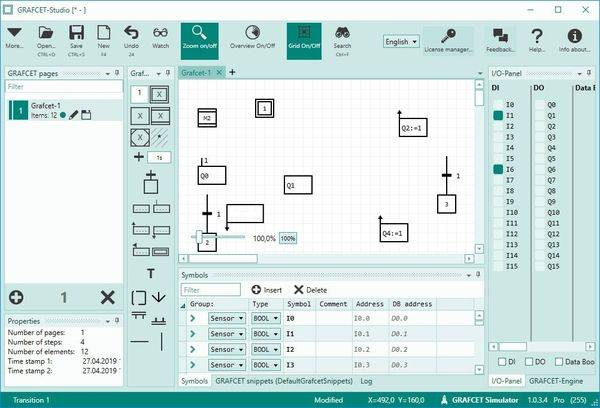Switch to the Symbols bottom tab
Image resolution: width=600 pixels, height=408 pixels.
pos(194,381)
